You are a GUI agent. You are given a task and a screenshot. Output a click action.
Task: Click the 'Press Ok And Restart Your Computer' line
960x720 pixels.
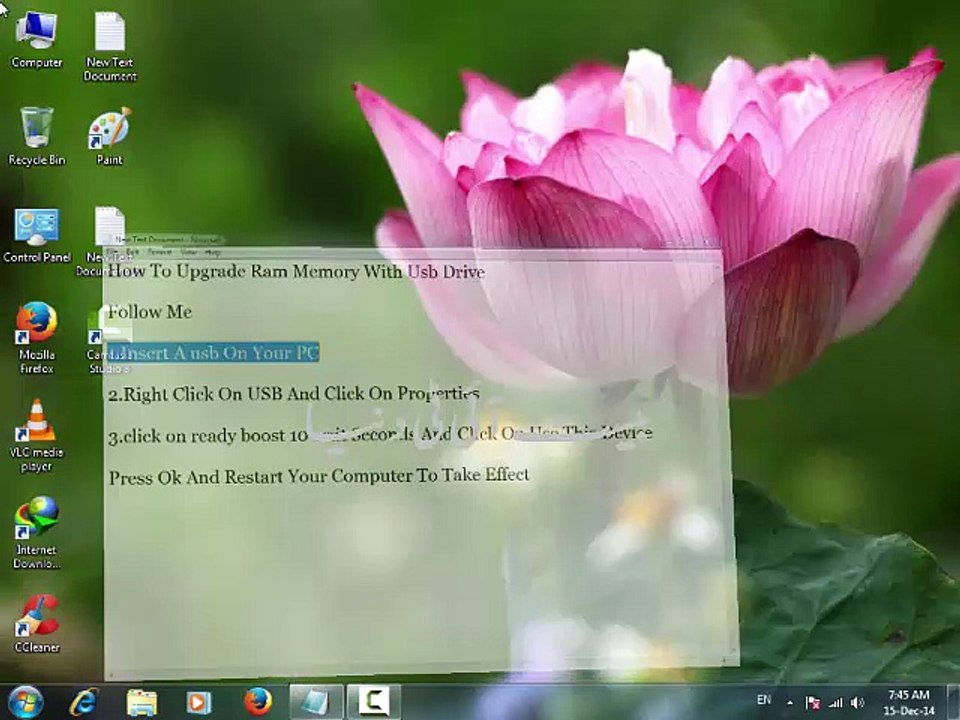point(319,476)
